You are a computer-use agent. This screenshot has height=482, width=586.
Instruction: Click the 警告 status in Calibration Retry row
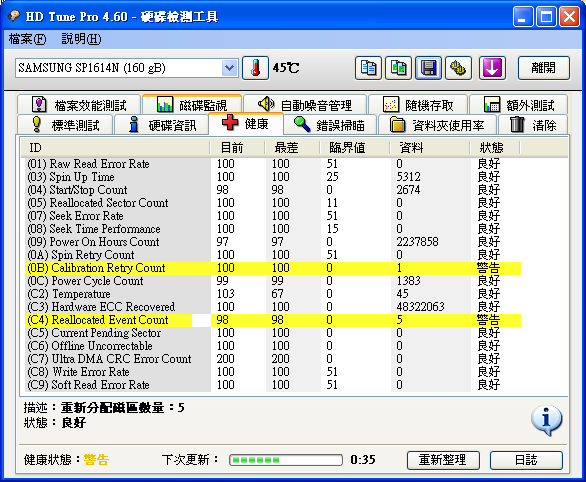point(488,268)
